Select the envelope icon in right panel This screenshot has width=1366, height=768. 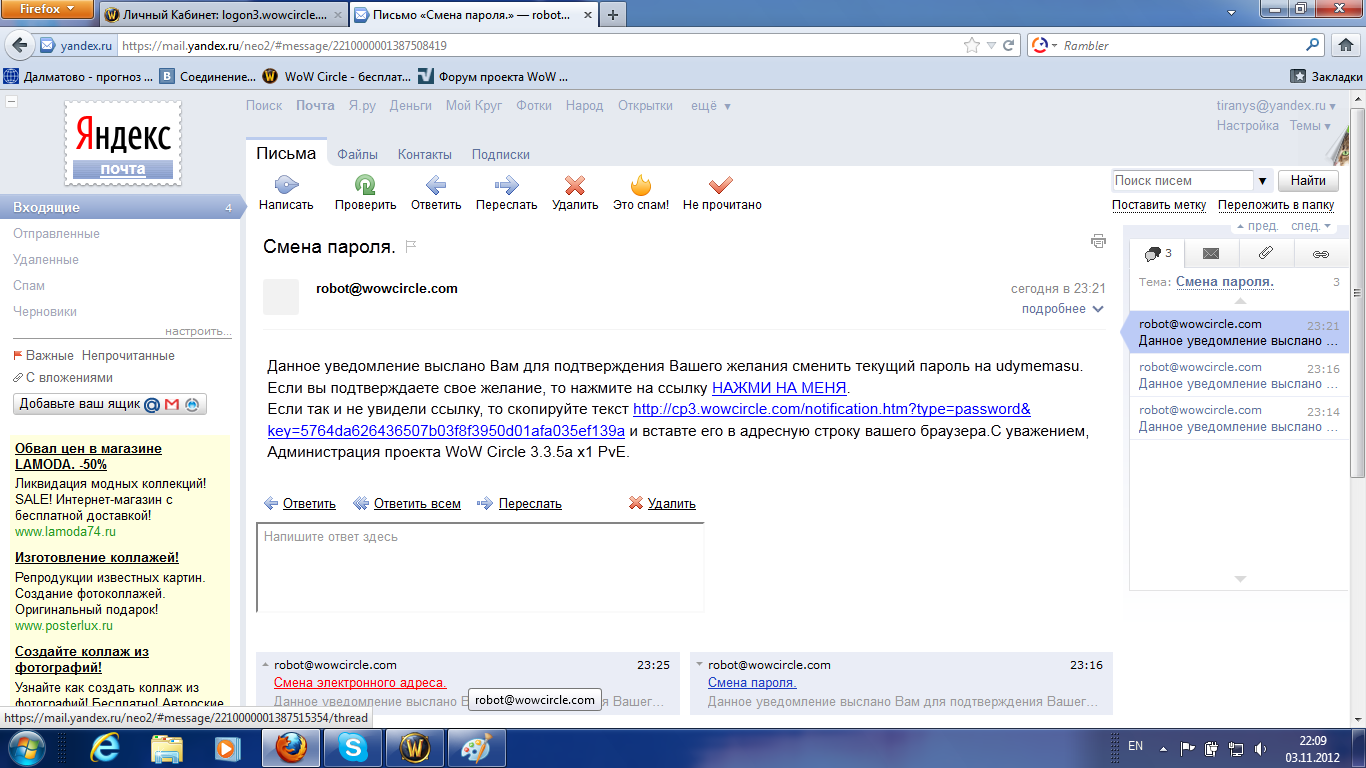(1211, 254)
